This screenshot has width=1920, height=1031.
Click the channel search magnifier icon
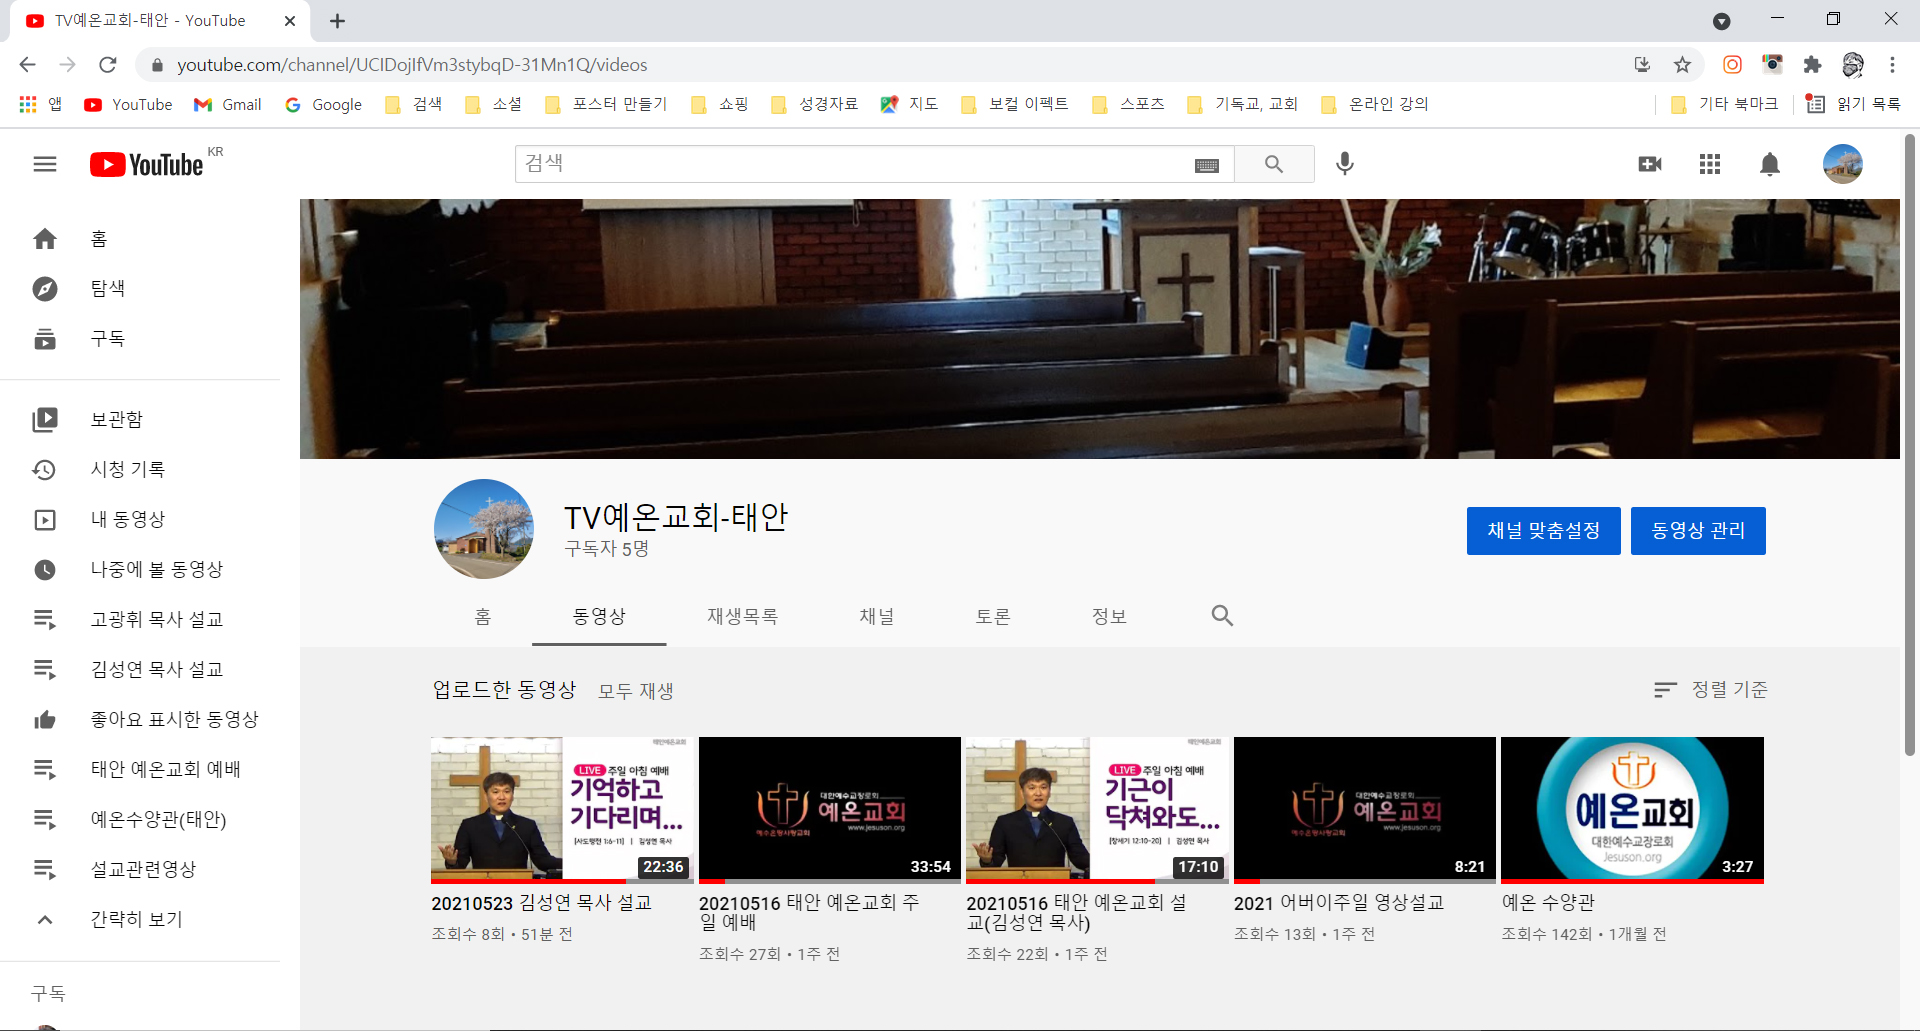(x=1222, y=616)
